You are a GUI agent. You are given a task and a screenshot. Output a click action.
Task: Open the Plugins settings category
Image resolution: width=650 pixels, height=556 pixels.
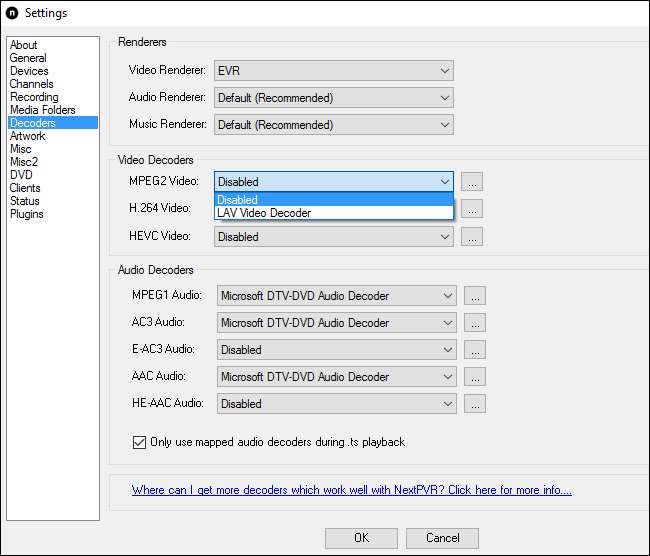27,214
